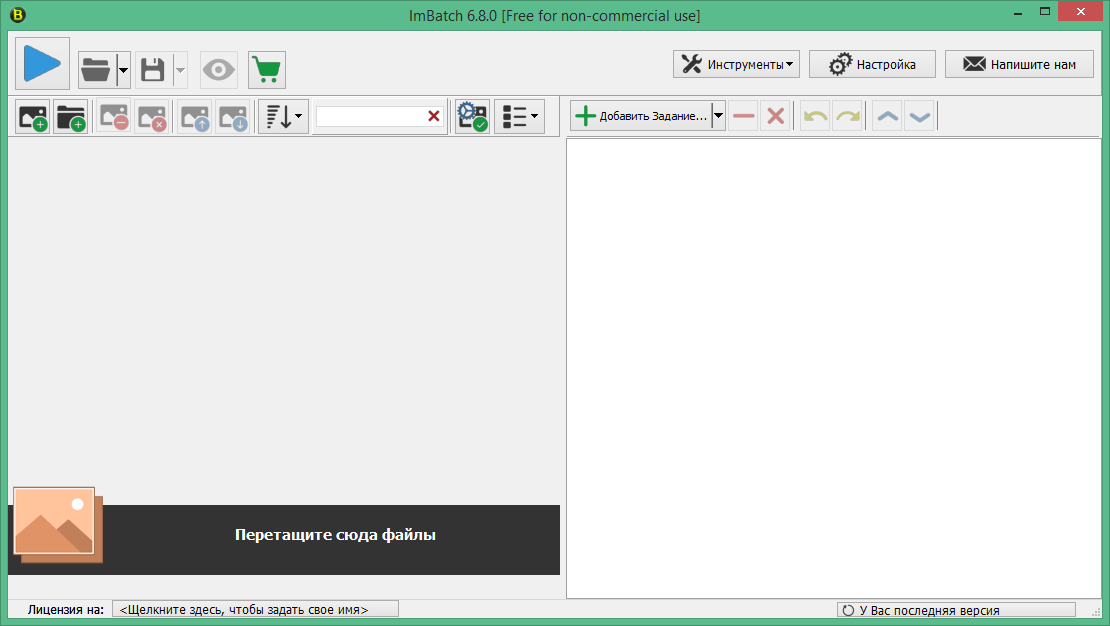The height and width of the screenshot is (626, 1110).
Task: Click the gear image settings icon
Action: point(471,117)
